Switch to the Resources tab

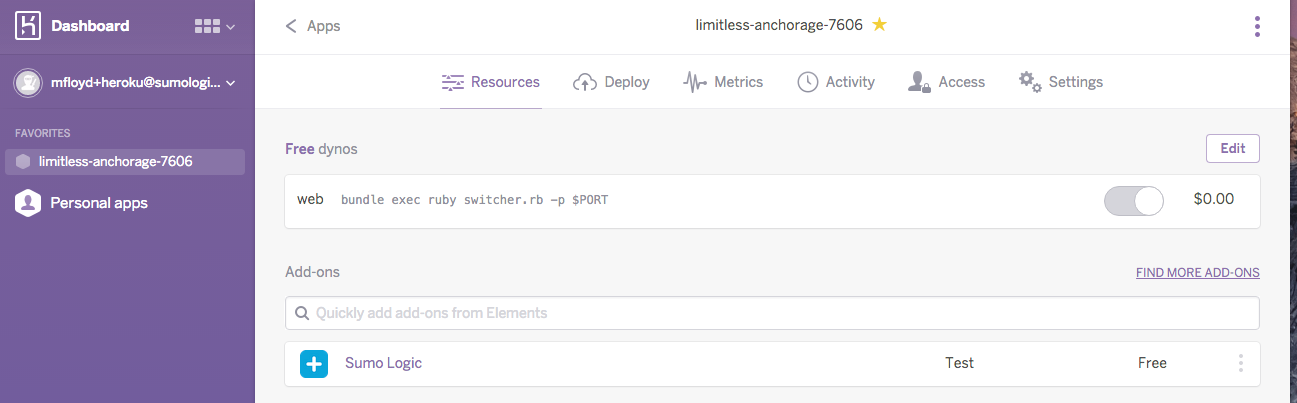coord(491,82)
